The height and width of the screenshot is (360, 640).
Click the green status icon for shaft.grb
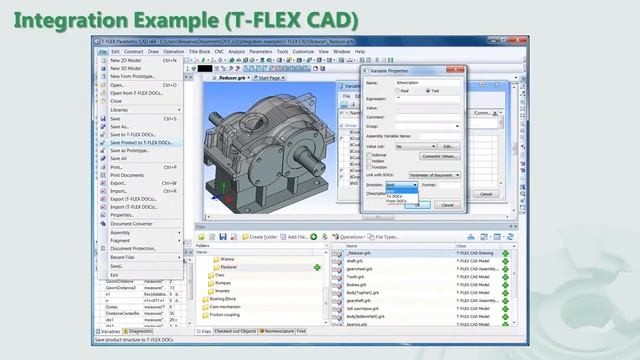pyautogui.click(x=505, y=261)
